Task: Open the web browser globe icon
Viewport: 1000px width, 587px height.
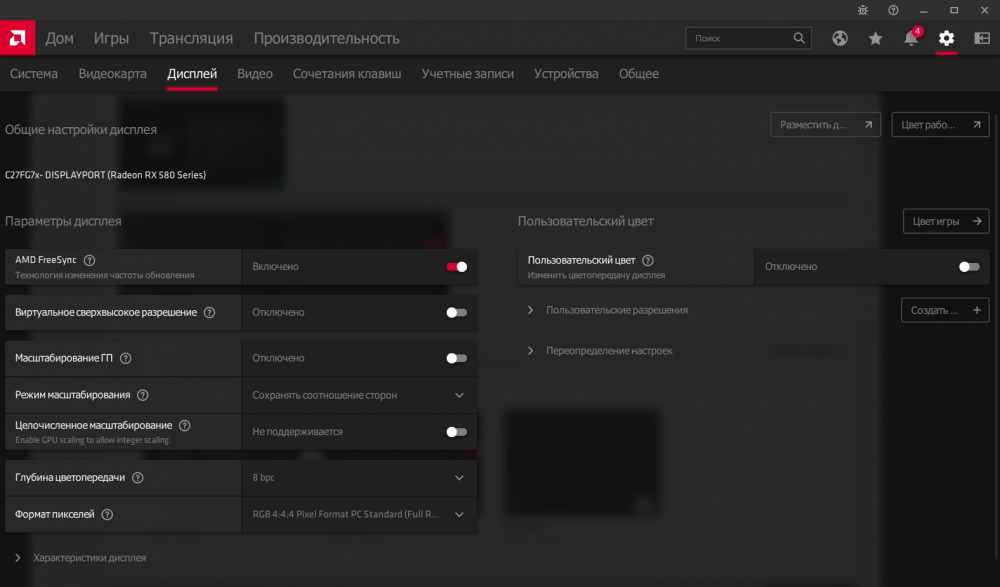Action: [840, 38]
